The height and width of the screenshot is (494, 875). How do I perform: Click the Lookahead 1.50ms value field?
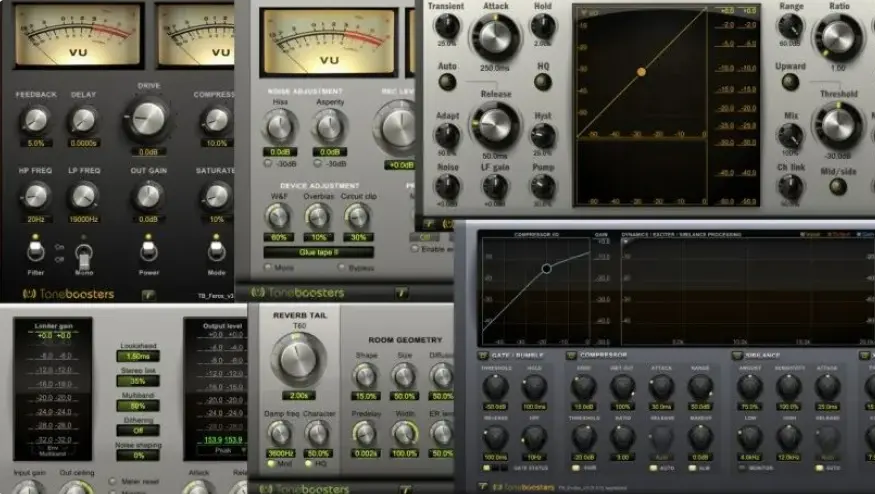coord(138,357)
